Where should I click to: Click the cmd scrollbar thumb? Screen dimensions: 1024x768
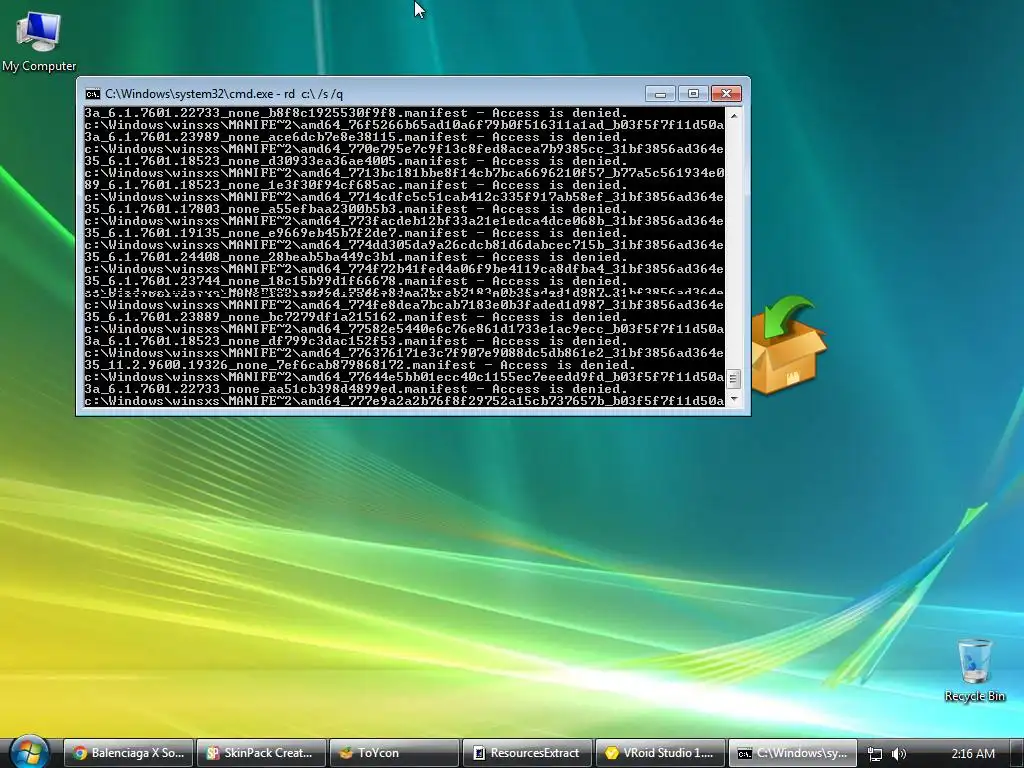(x=734, y=379)
